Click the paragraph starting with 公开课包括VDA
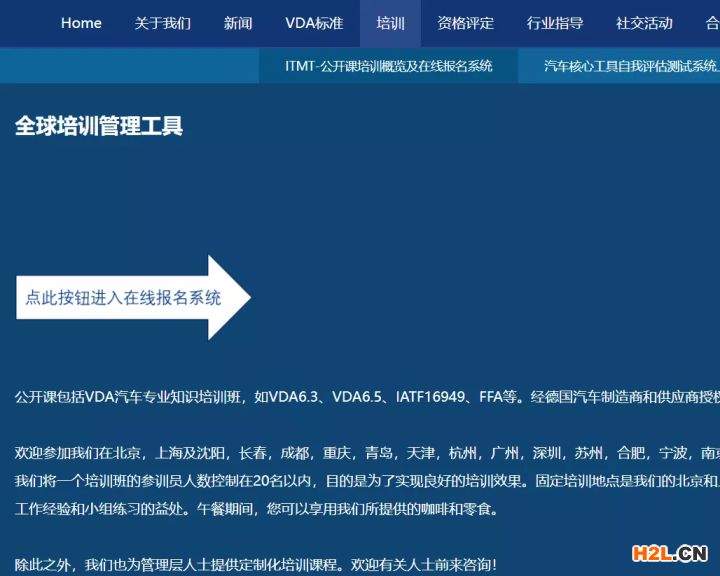The height and width of the screenshot is (576, 720). (360, 397)
